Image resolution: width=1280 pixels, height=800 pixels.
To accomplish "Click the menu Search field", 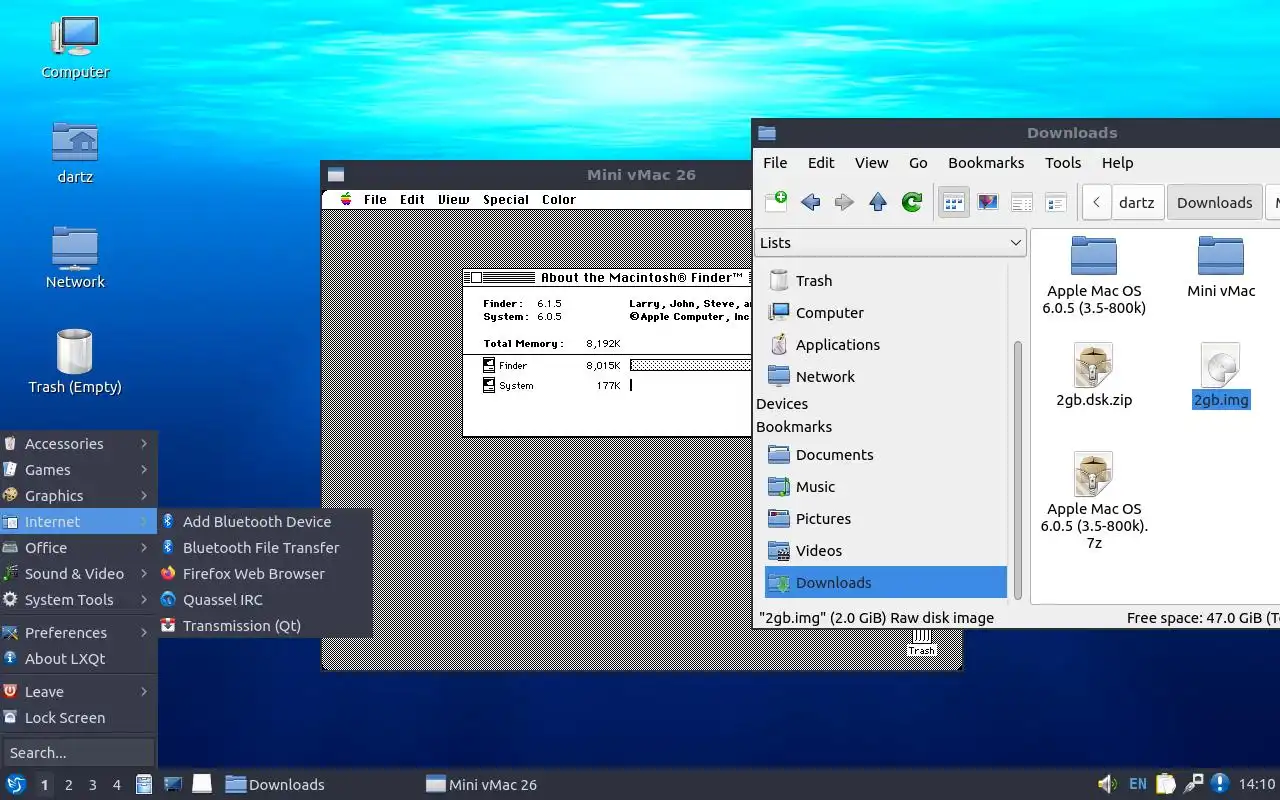I will 78,753.
